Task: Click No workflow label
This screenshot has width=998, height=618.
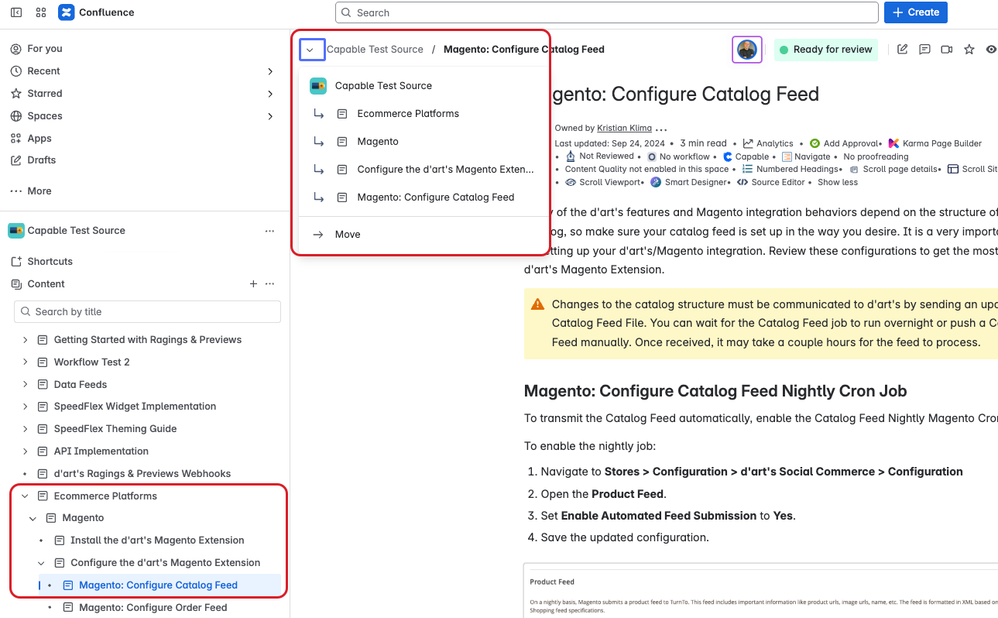Action: [678, 156]
